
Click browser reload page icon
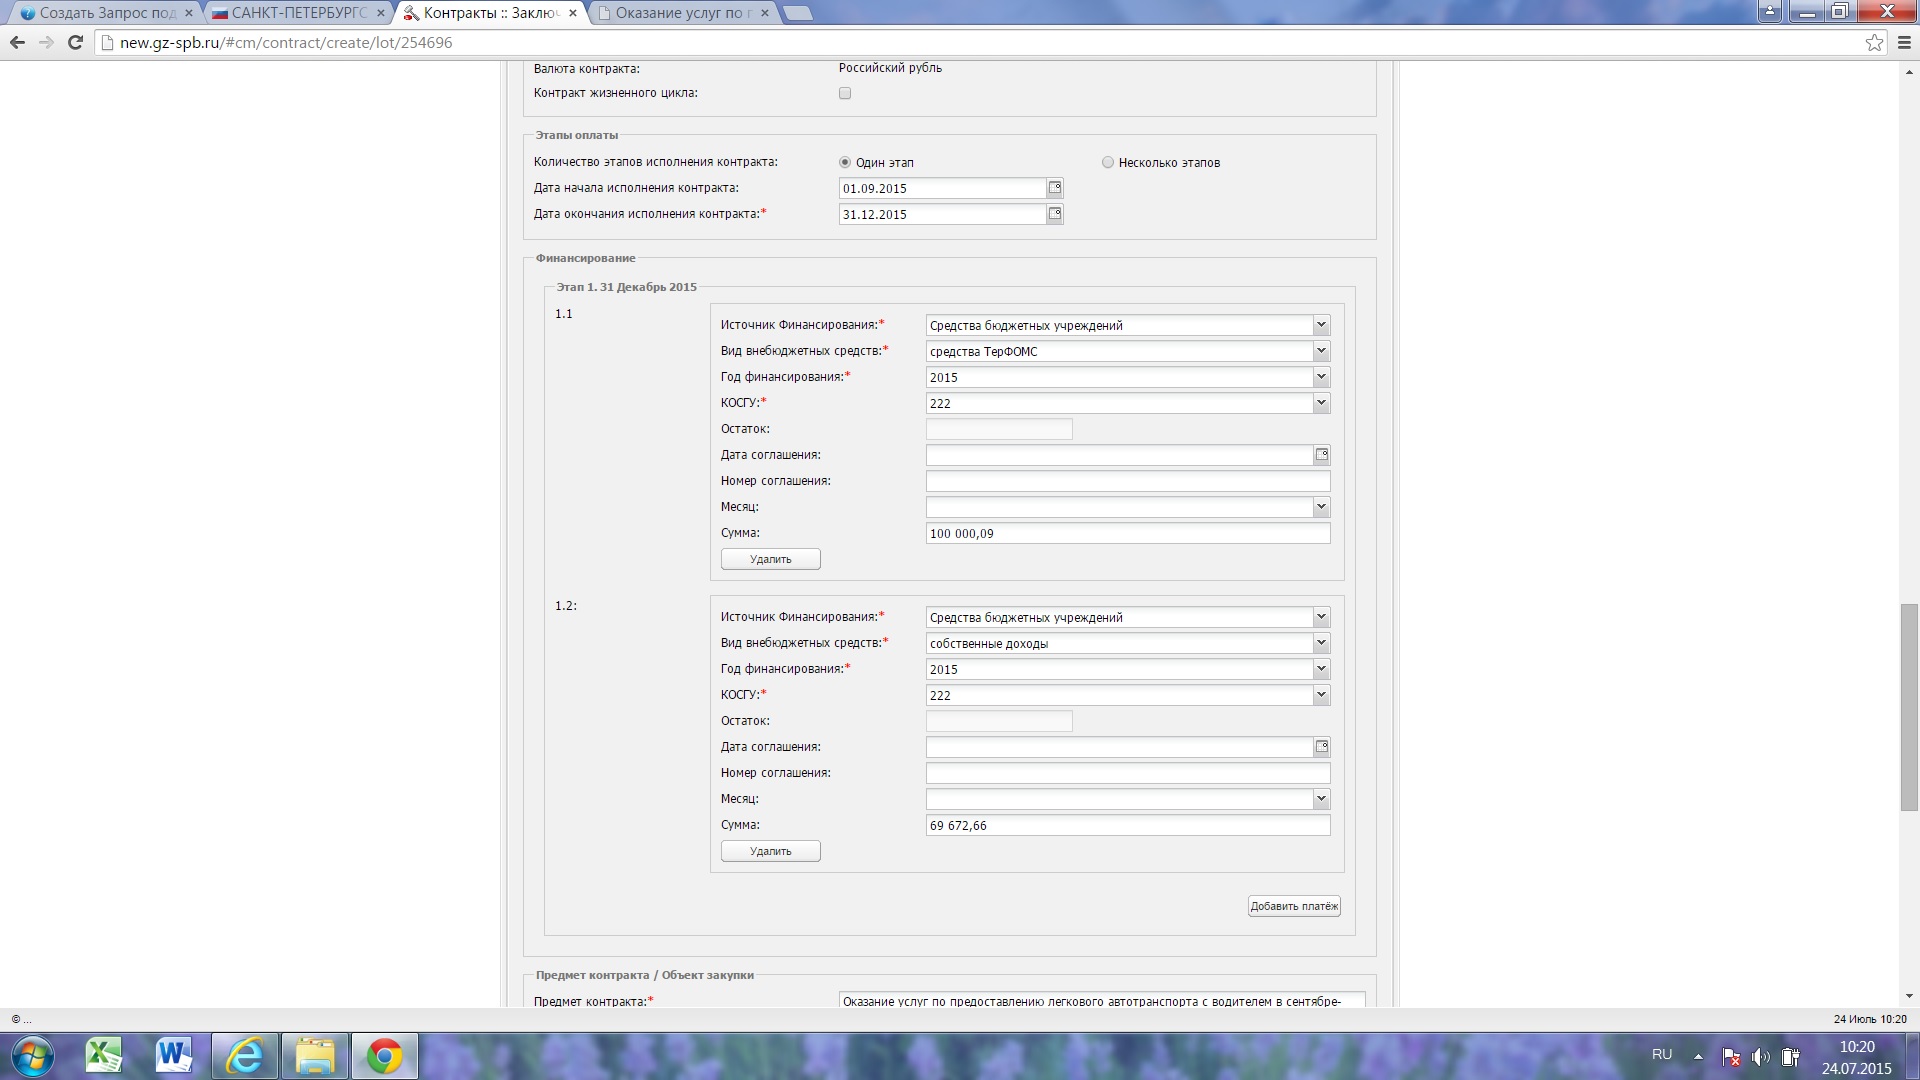(x=75, y=42)
